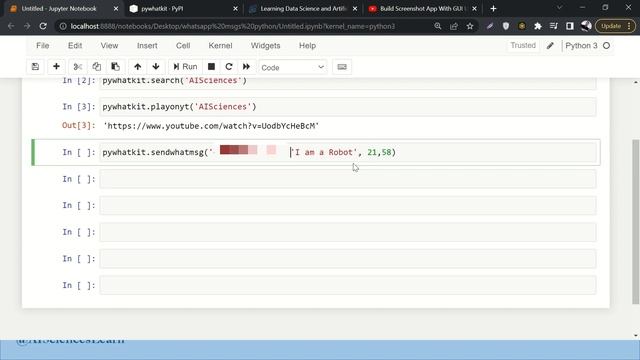Copy selected cells icon
Viewport: 640px width, 360px height.
click(96, 67)
